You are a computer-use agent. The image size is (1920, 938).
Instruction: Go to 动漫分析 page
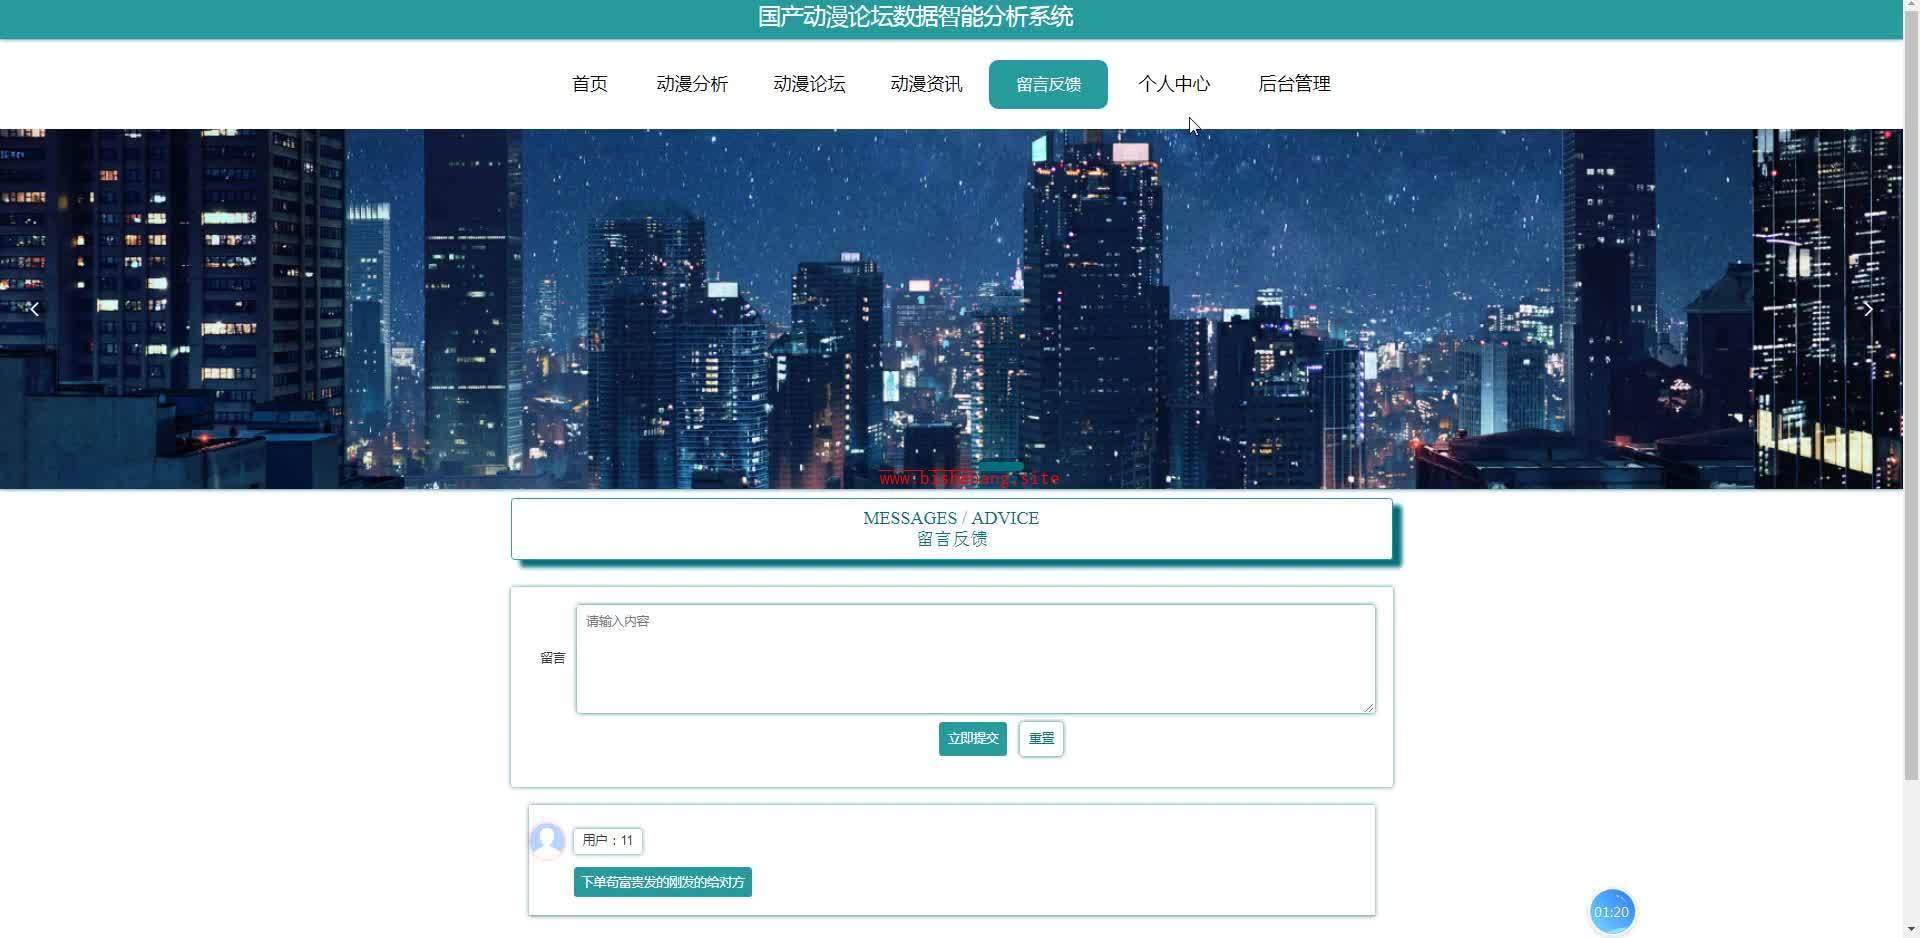point(692,84)
